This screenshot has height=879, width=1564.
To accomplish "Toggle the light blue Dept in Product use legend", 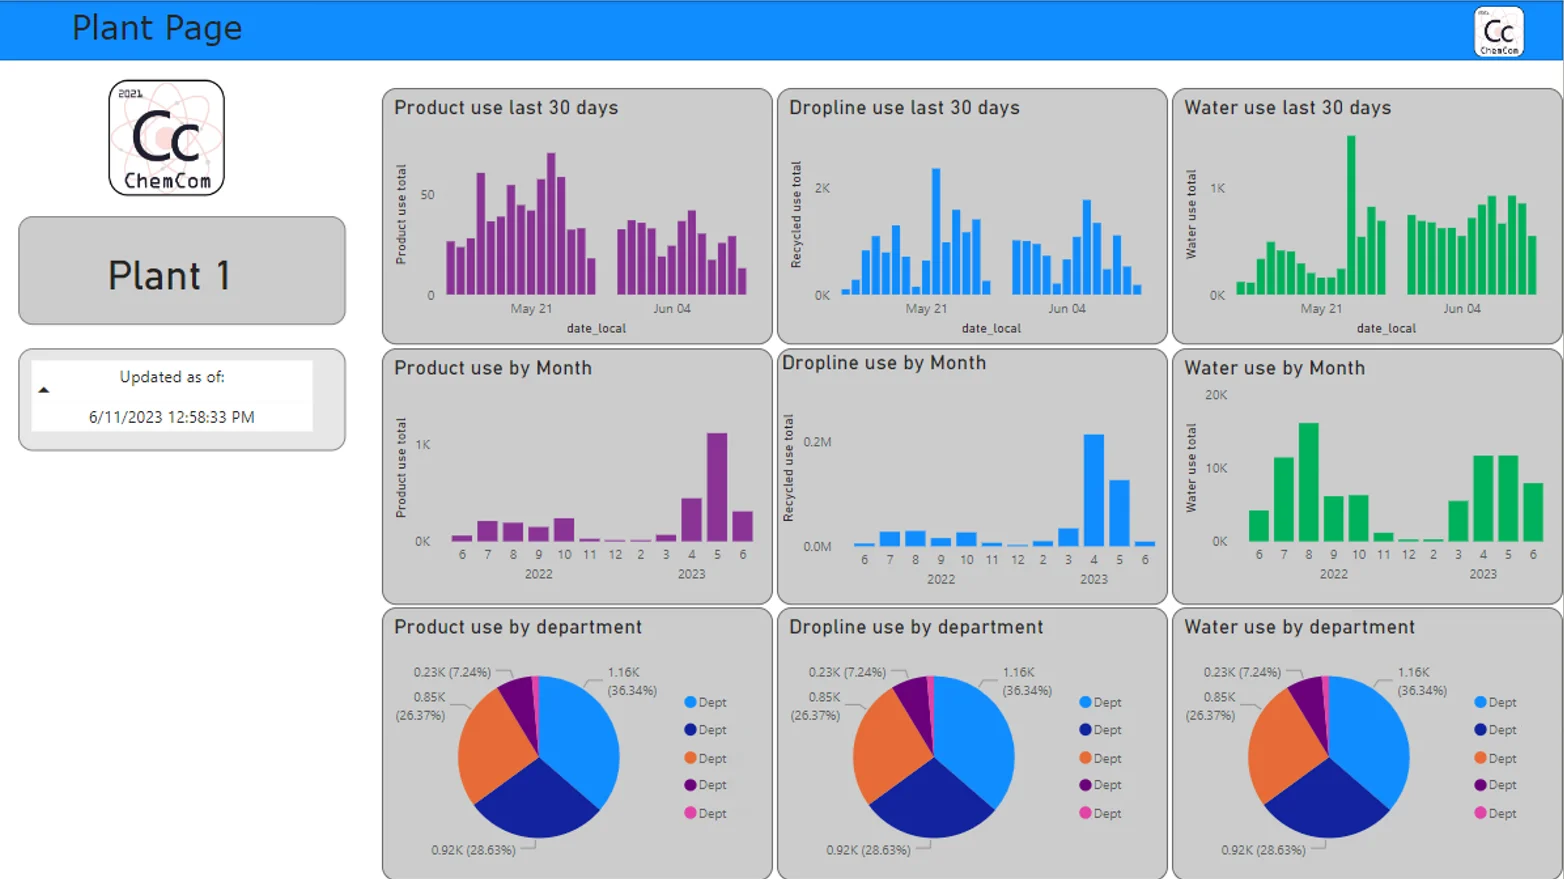I will pyautogui.click(x=705, y=702).
